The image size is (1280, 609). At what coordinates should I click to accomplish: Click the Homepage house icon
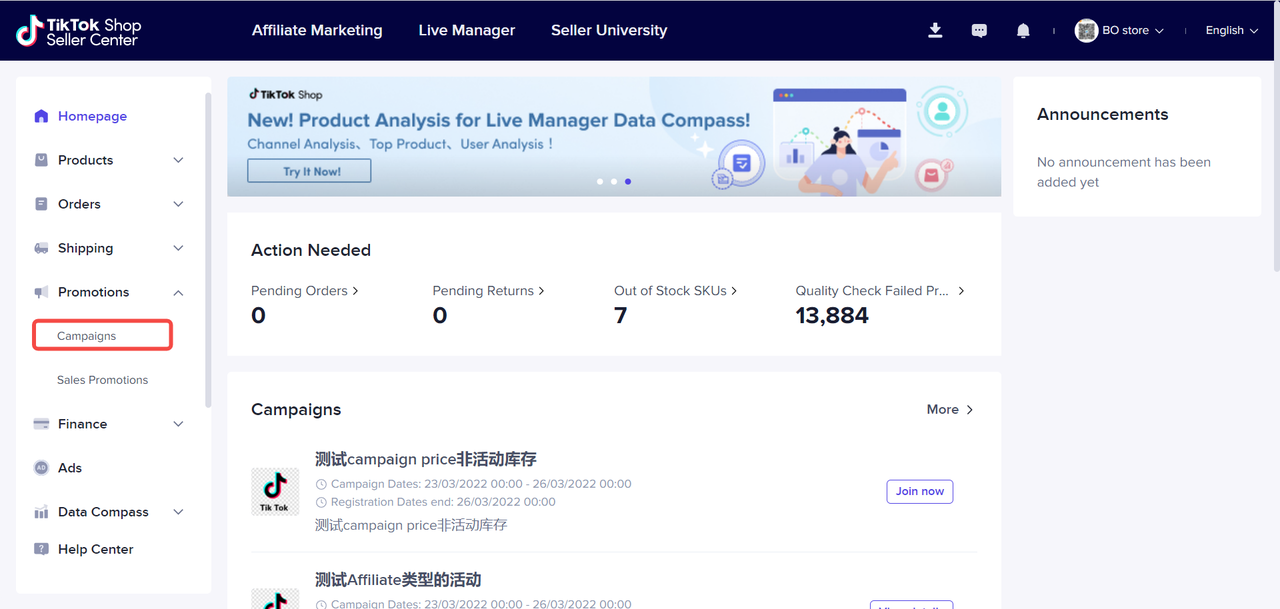41,116
